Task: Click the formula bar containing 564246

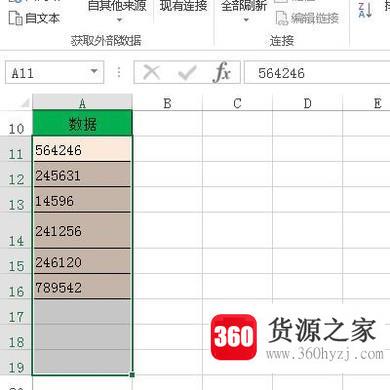Action: coord(317,73)
